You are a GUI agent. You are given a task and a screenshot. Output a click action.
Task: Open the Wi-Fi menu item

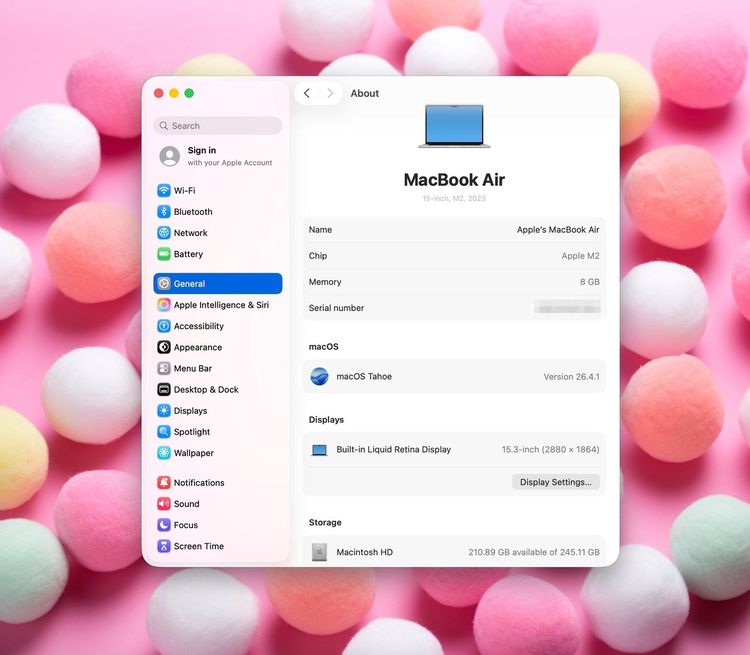(x=218, y=190)
